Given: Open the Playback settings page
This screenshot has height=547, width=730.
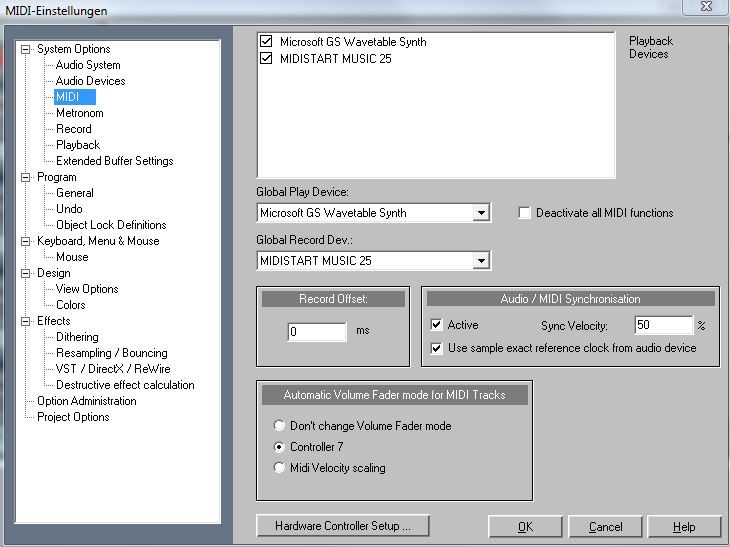Looking at the screenshot, I should 78,145.
